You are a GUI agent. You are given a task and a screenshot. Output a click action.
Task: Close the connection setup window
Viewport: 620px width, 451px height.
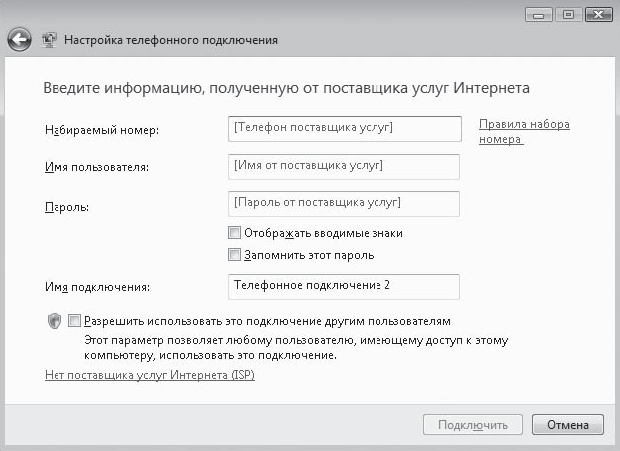coord(598,15)
